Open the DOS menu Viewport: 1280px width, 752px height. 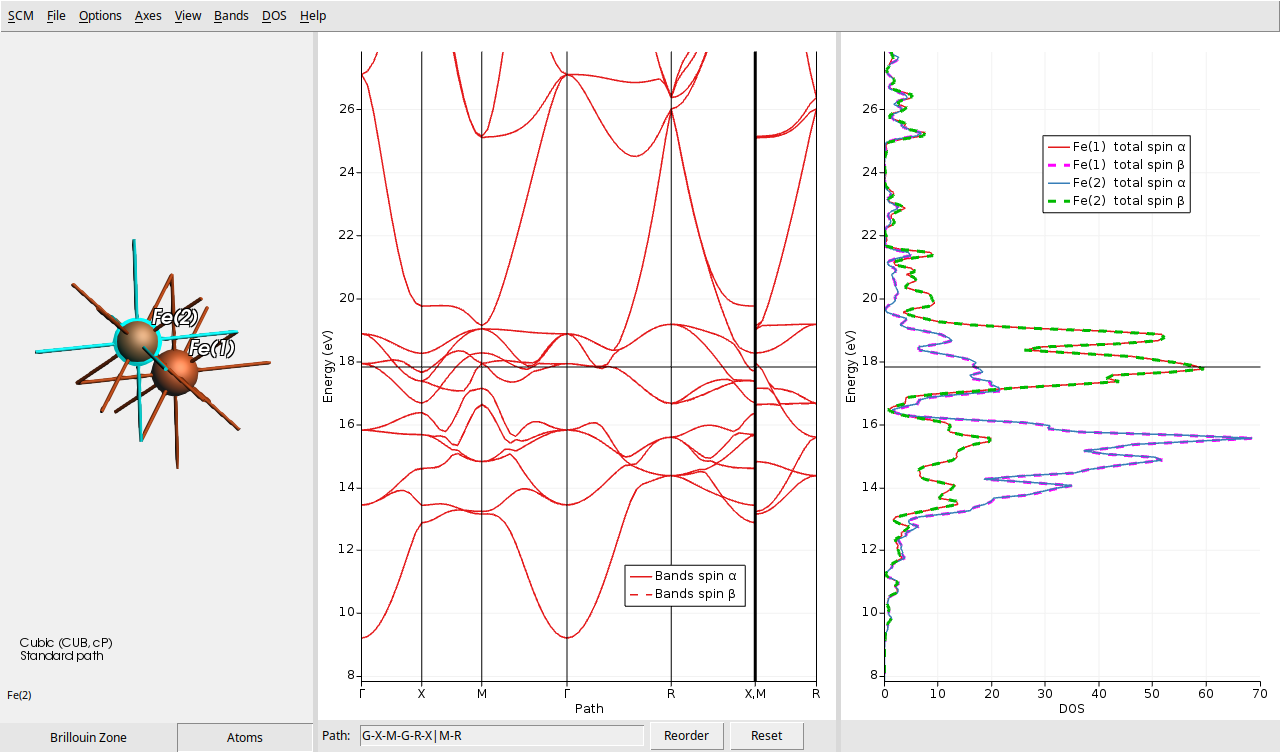274,16
